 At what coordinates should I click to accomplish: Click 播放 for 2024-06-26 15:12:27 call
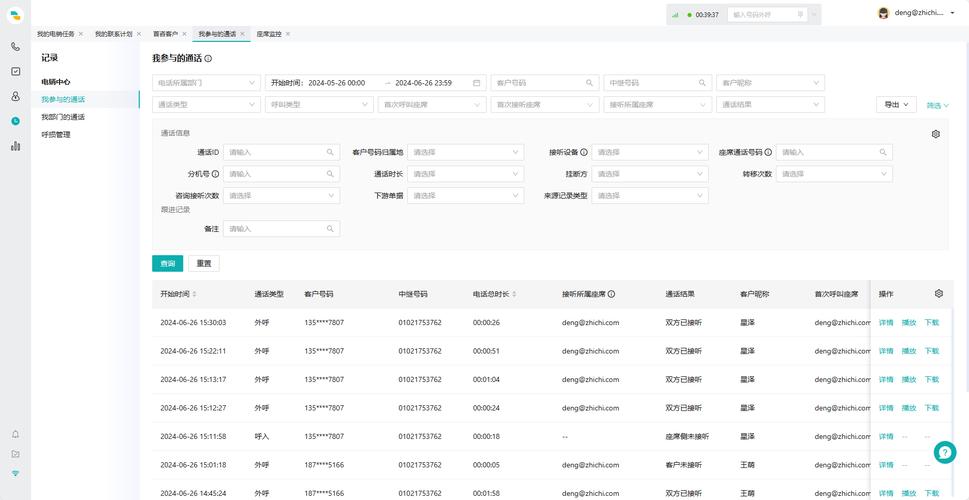click(x=908, y=408)
